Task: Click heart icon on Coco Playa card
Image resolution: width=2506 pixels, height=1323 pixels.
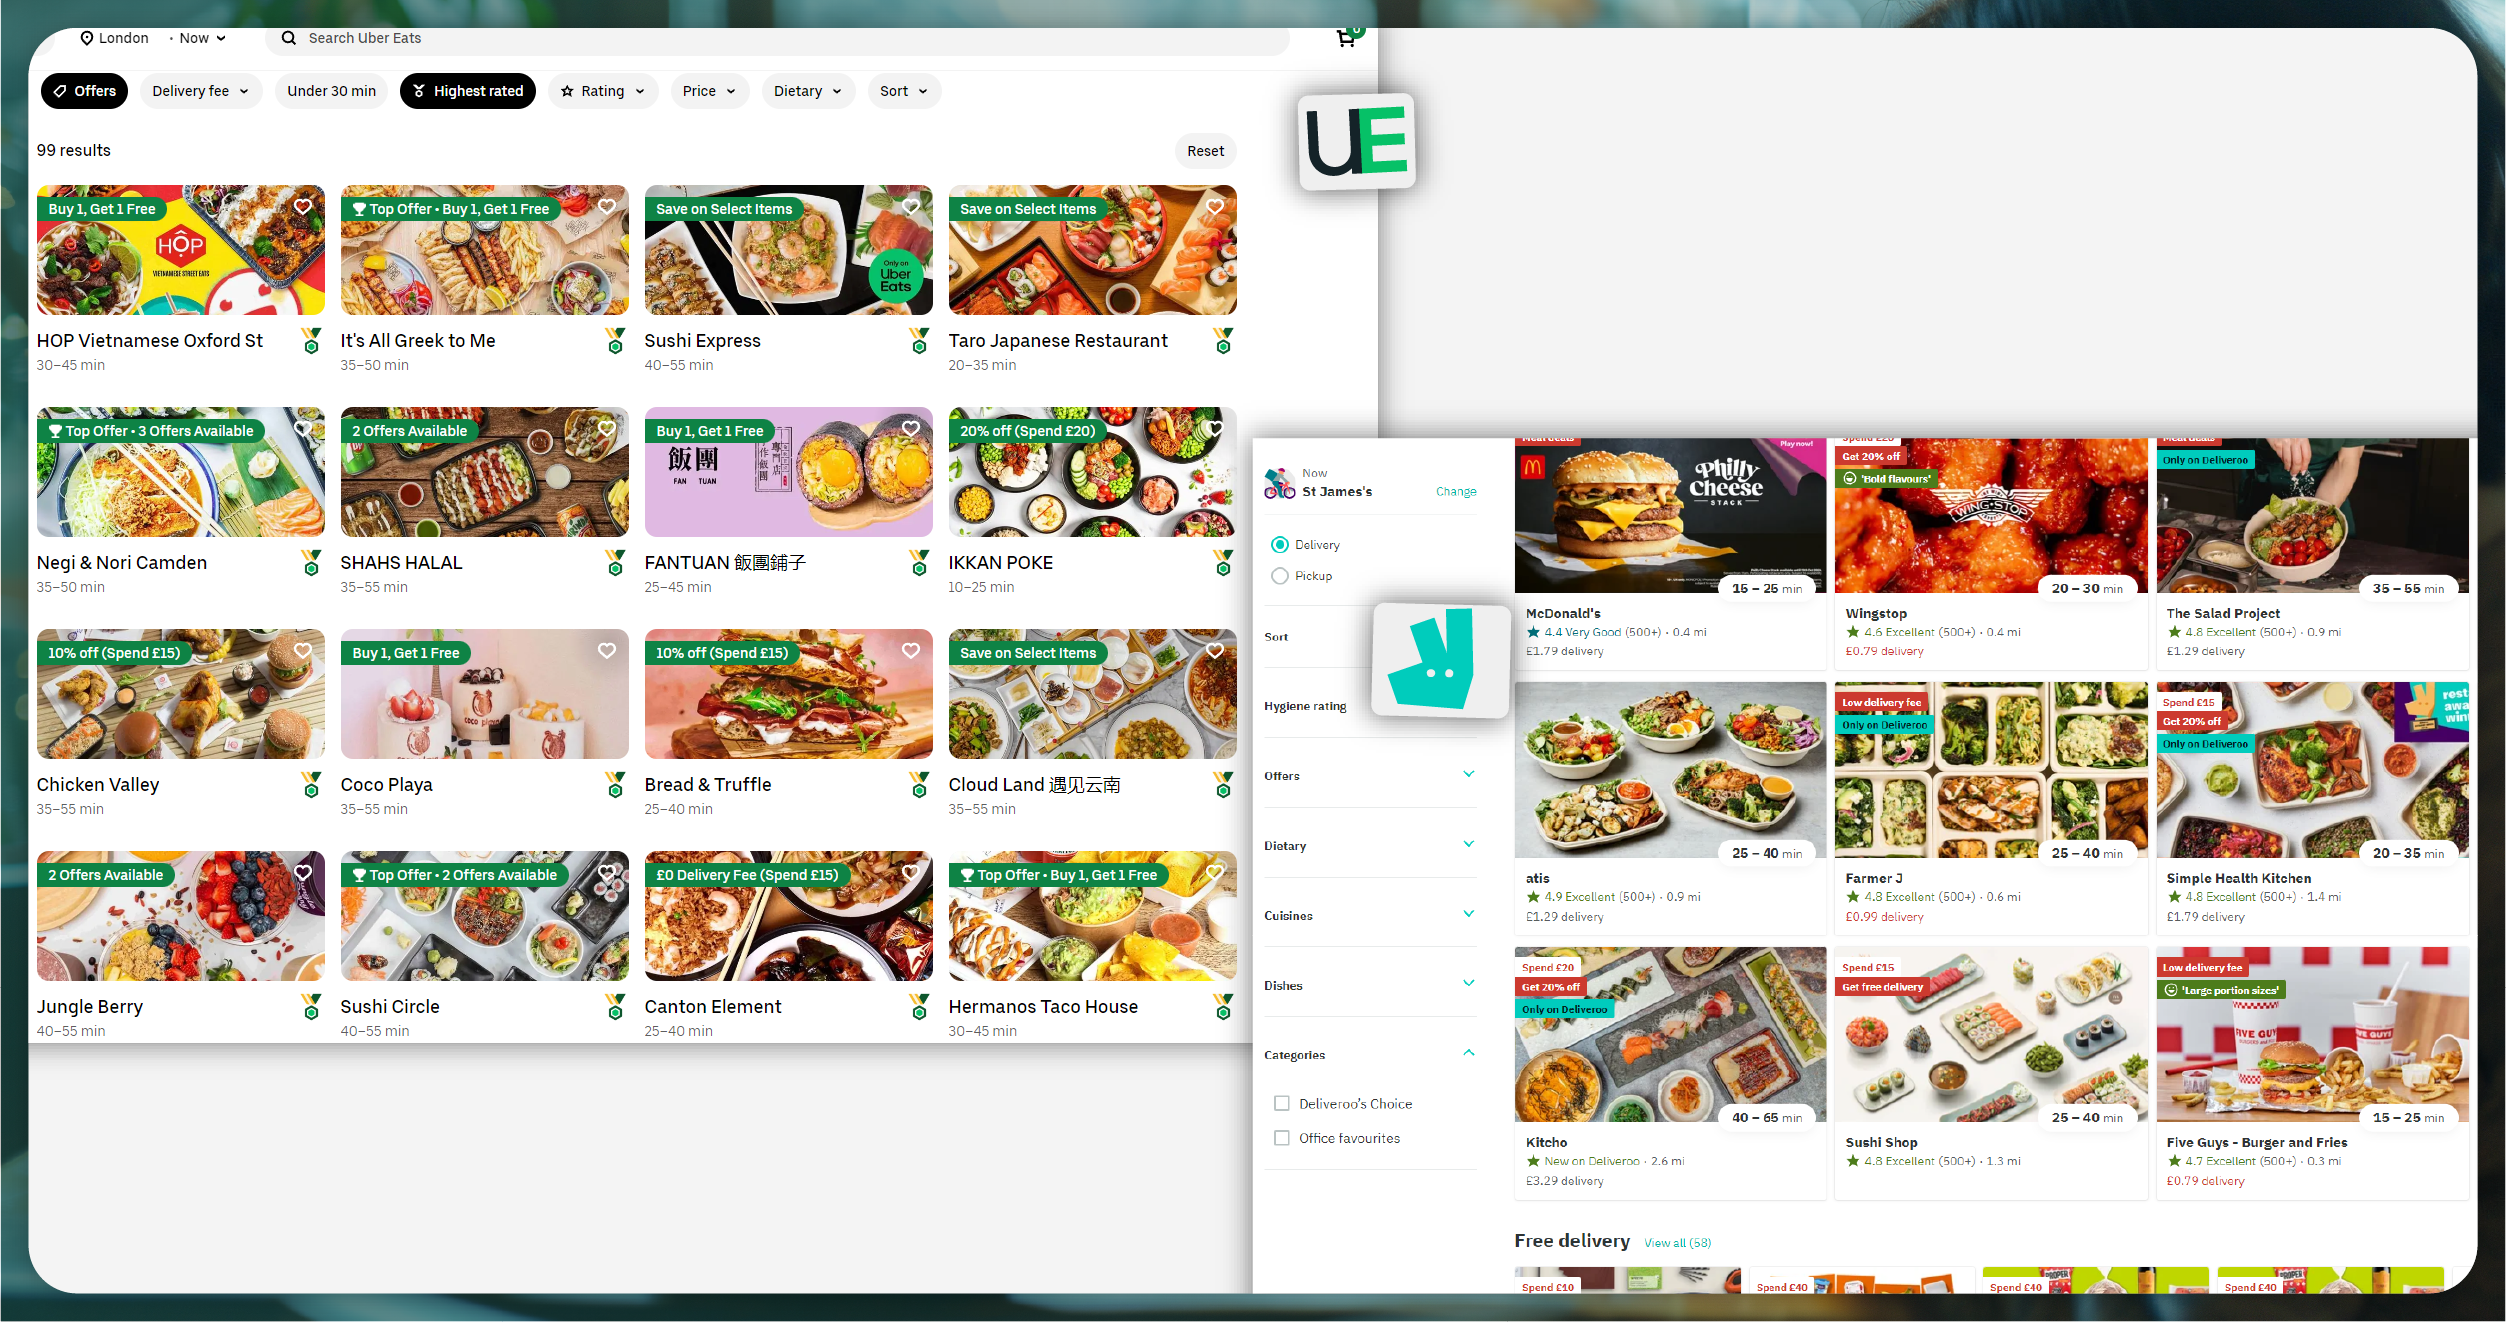Action: pyautogui.click(x=607, y=651)
